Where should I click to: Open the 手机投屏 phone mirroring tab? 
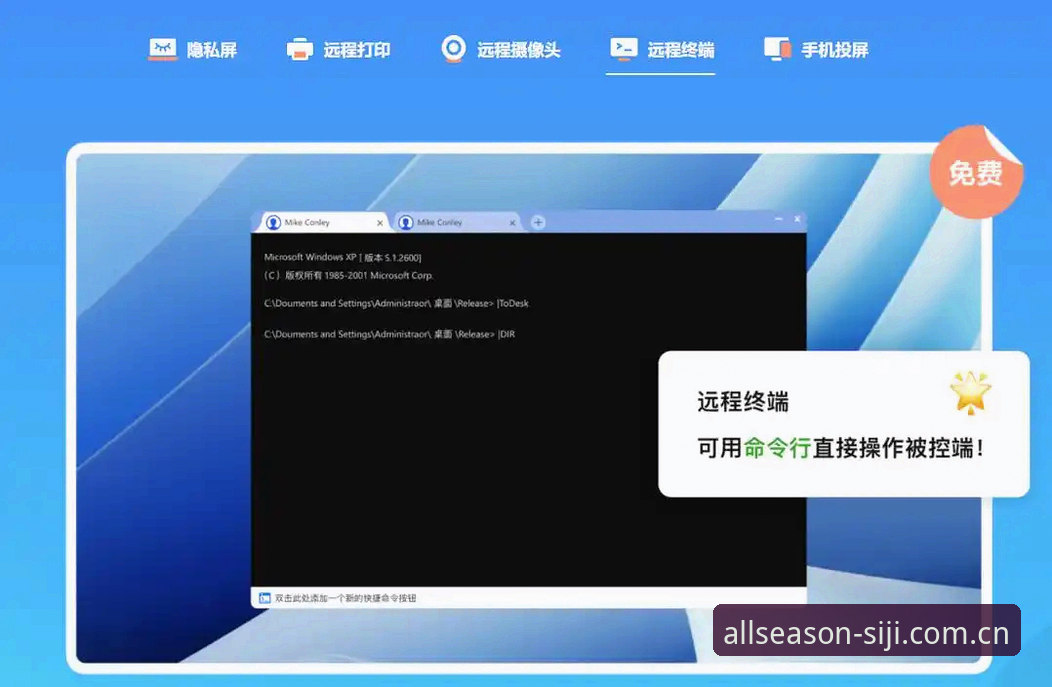point(816,50)
